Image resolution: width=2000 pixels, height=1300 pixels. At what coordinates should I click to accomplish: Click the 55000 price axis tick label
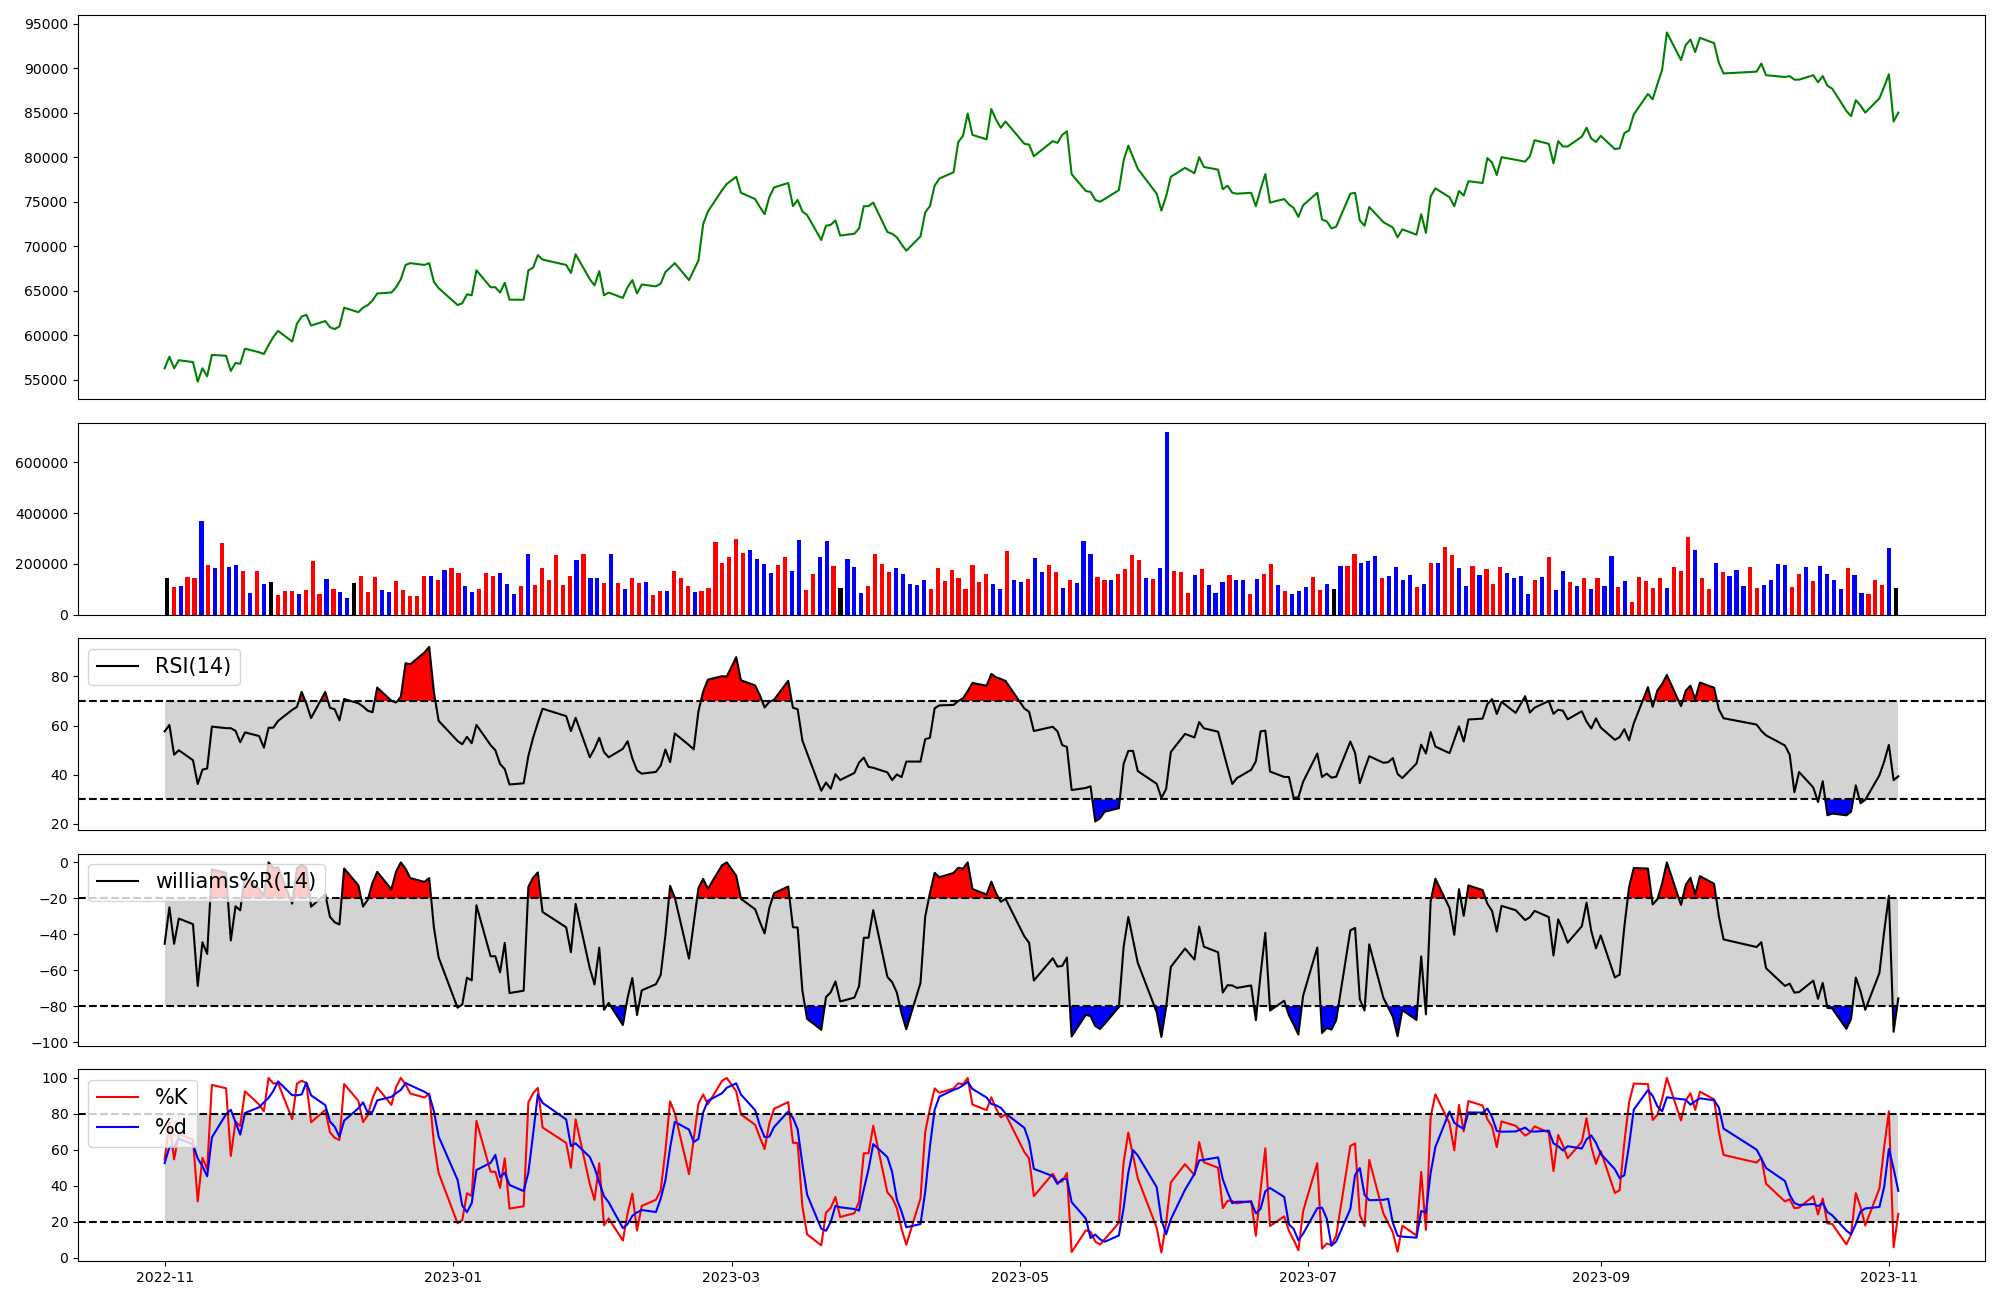coord(45,380)
